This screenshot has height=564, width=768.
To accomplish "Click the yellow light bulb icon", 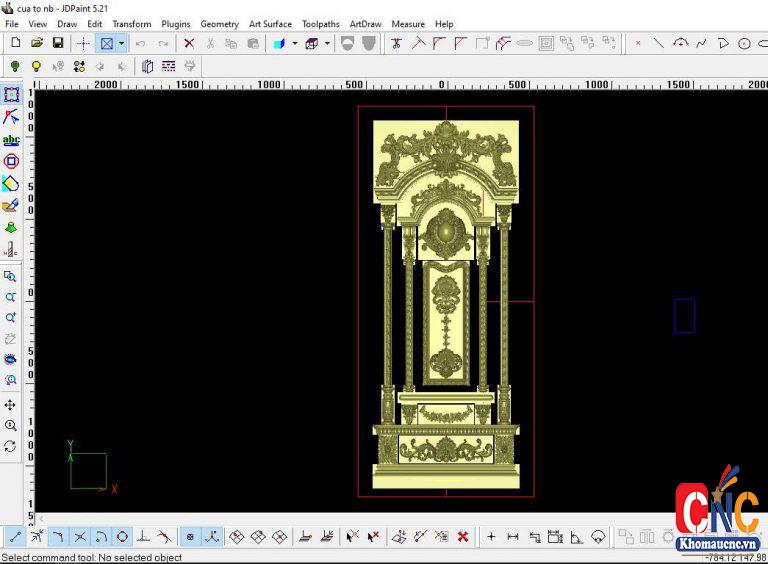I will coord(36,66).
